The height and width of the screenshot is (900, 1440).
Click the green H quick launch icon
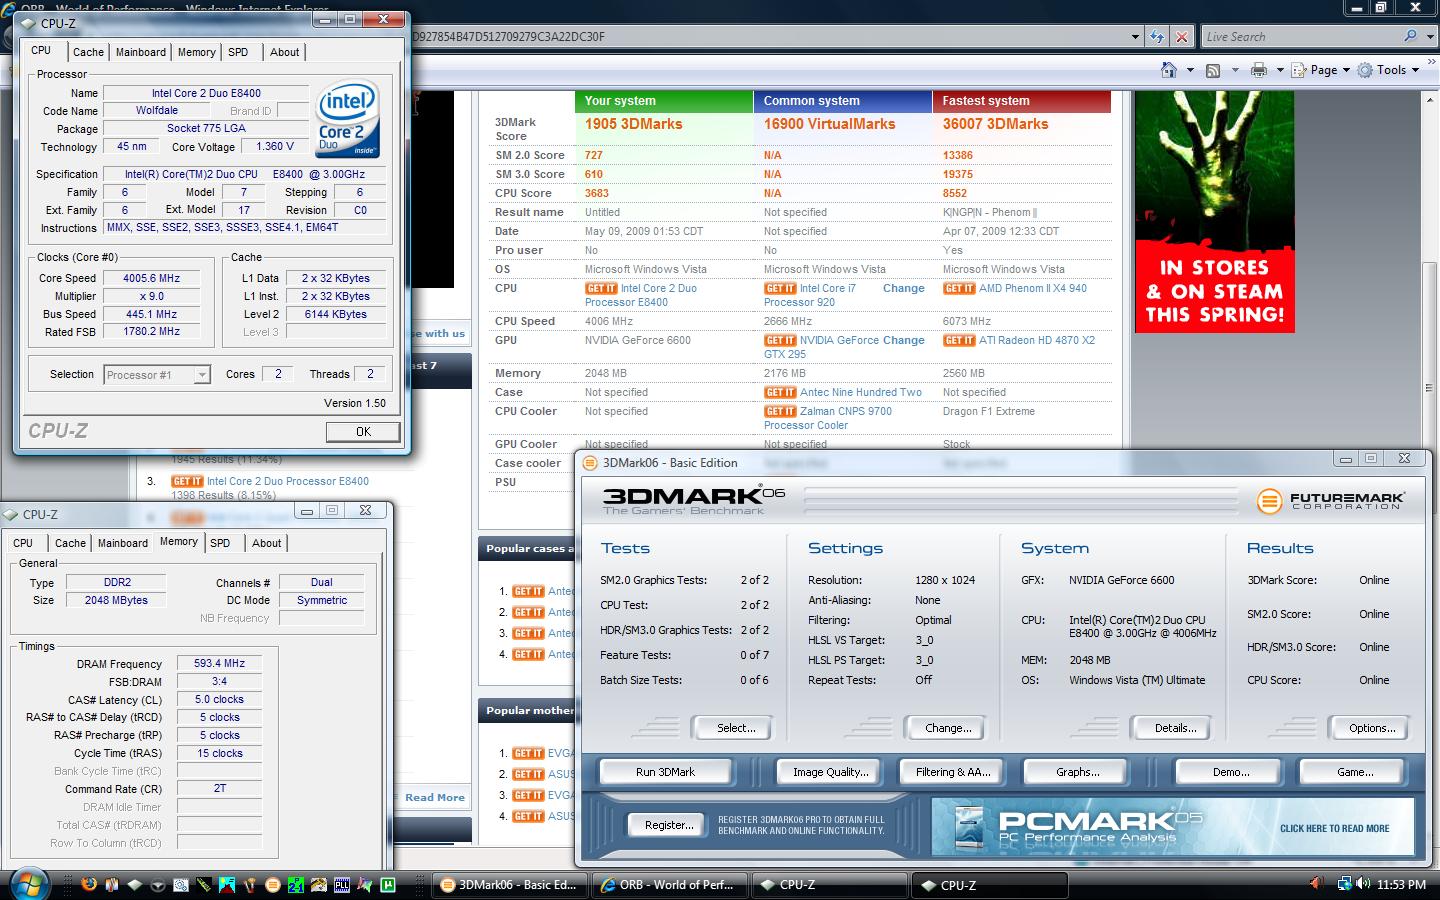coord(388,885)
